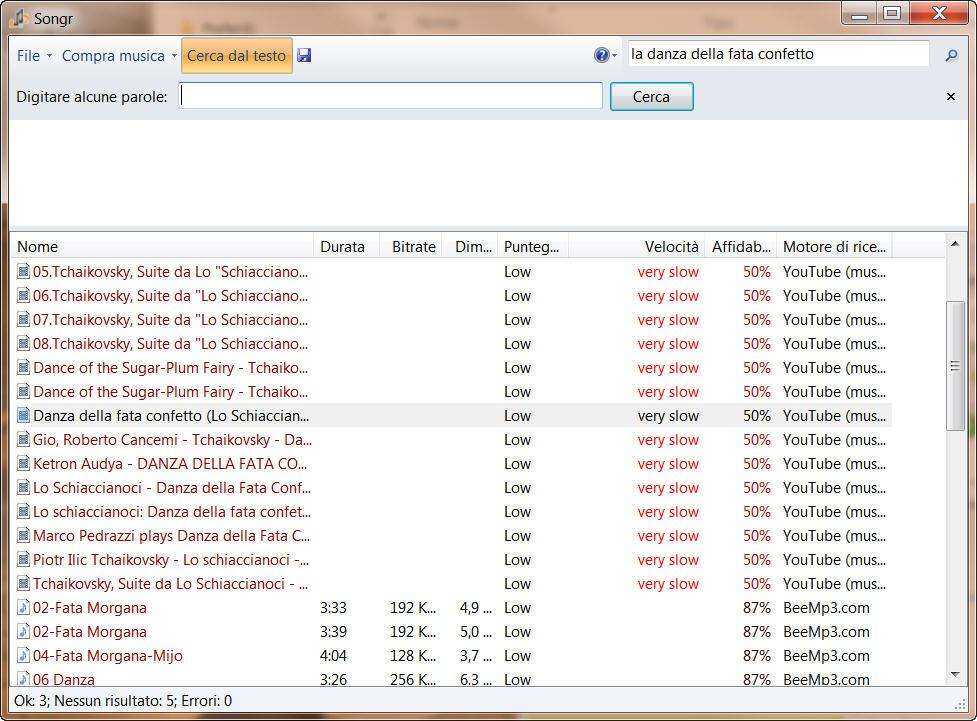Click the video icon beside Gio, Roberto Cancemi
This screenshot has height=721, width=977.
[x=24, y=440]
